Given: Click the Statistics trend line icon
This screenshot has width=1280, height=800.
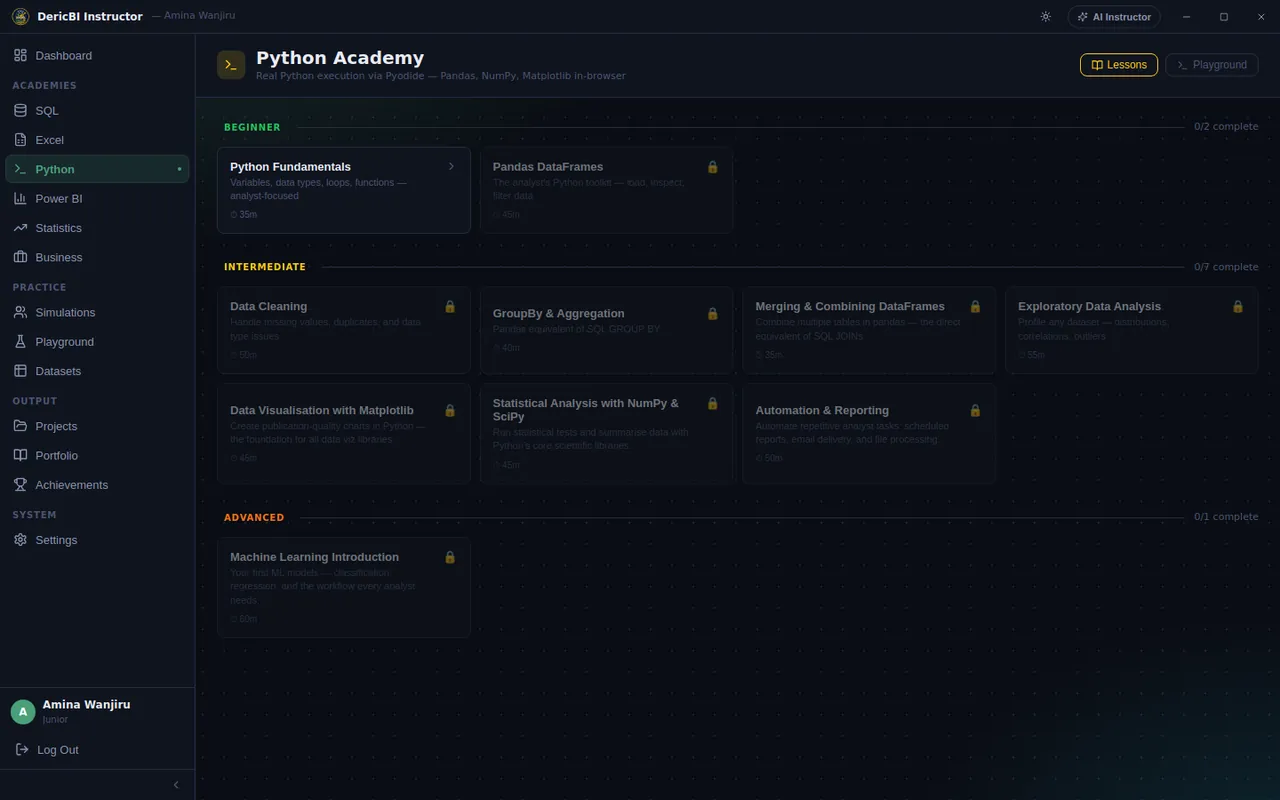Looking at the screenshot, I should (20, 228).
